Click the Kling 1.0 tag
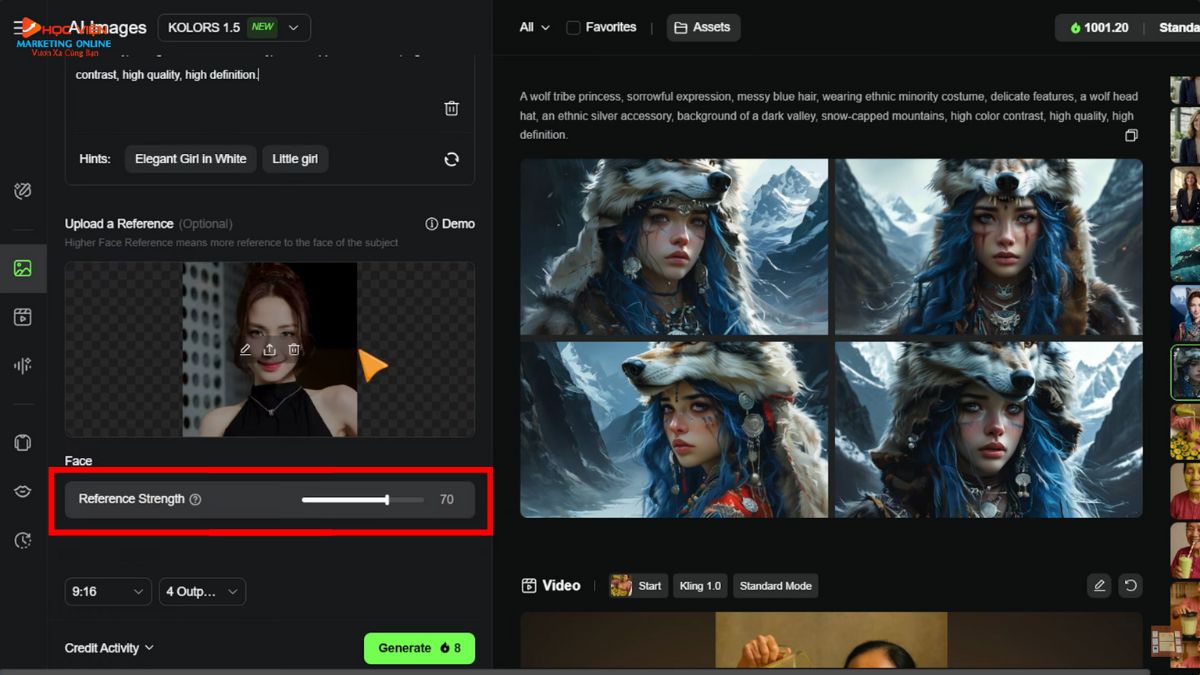Screen dimensions: 1200x675 coord(700,586)
